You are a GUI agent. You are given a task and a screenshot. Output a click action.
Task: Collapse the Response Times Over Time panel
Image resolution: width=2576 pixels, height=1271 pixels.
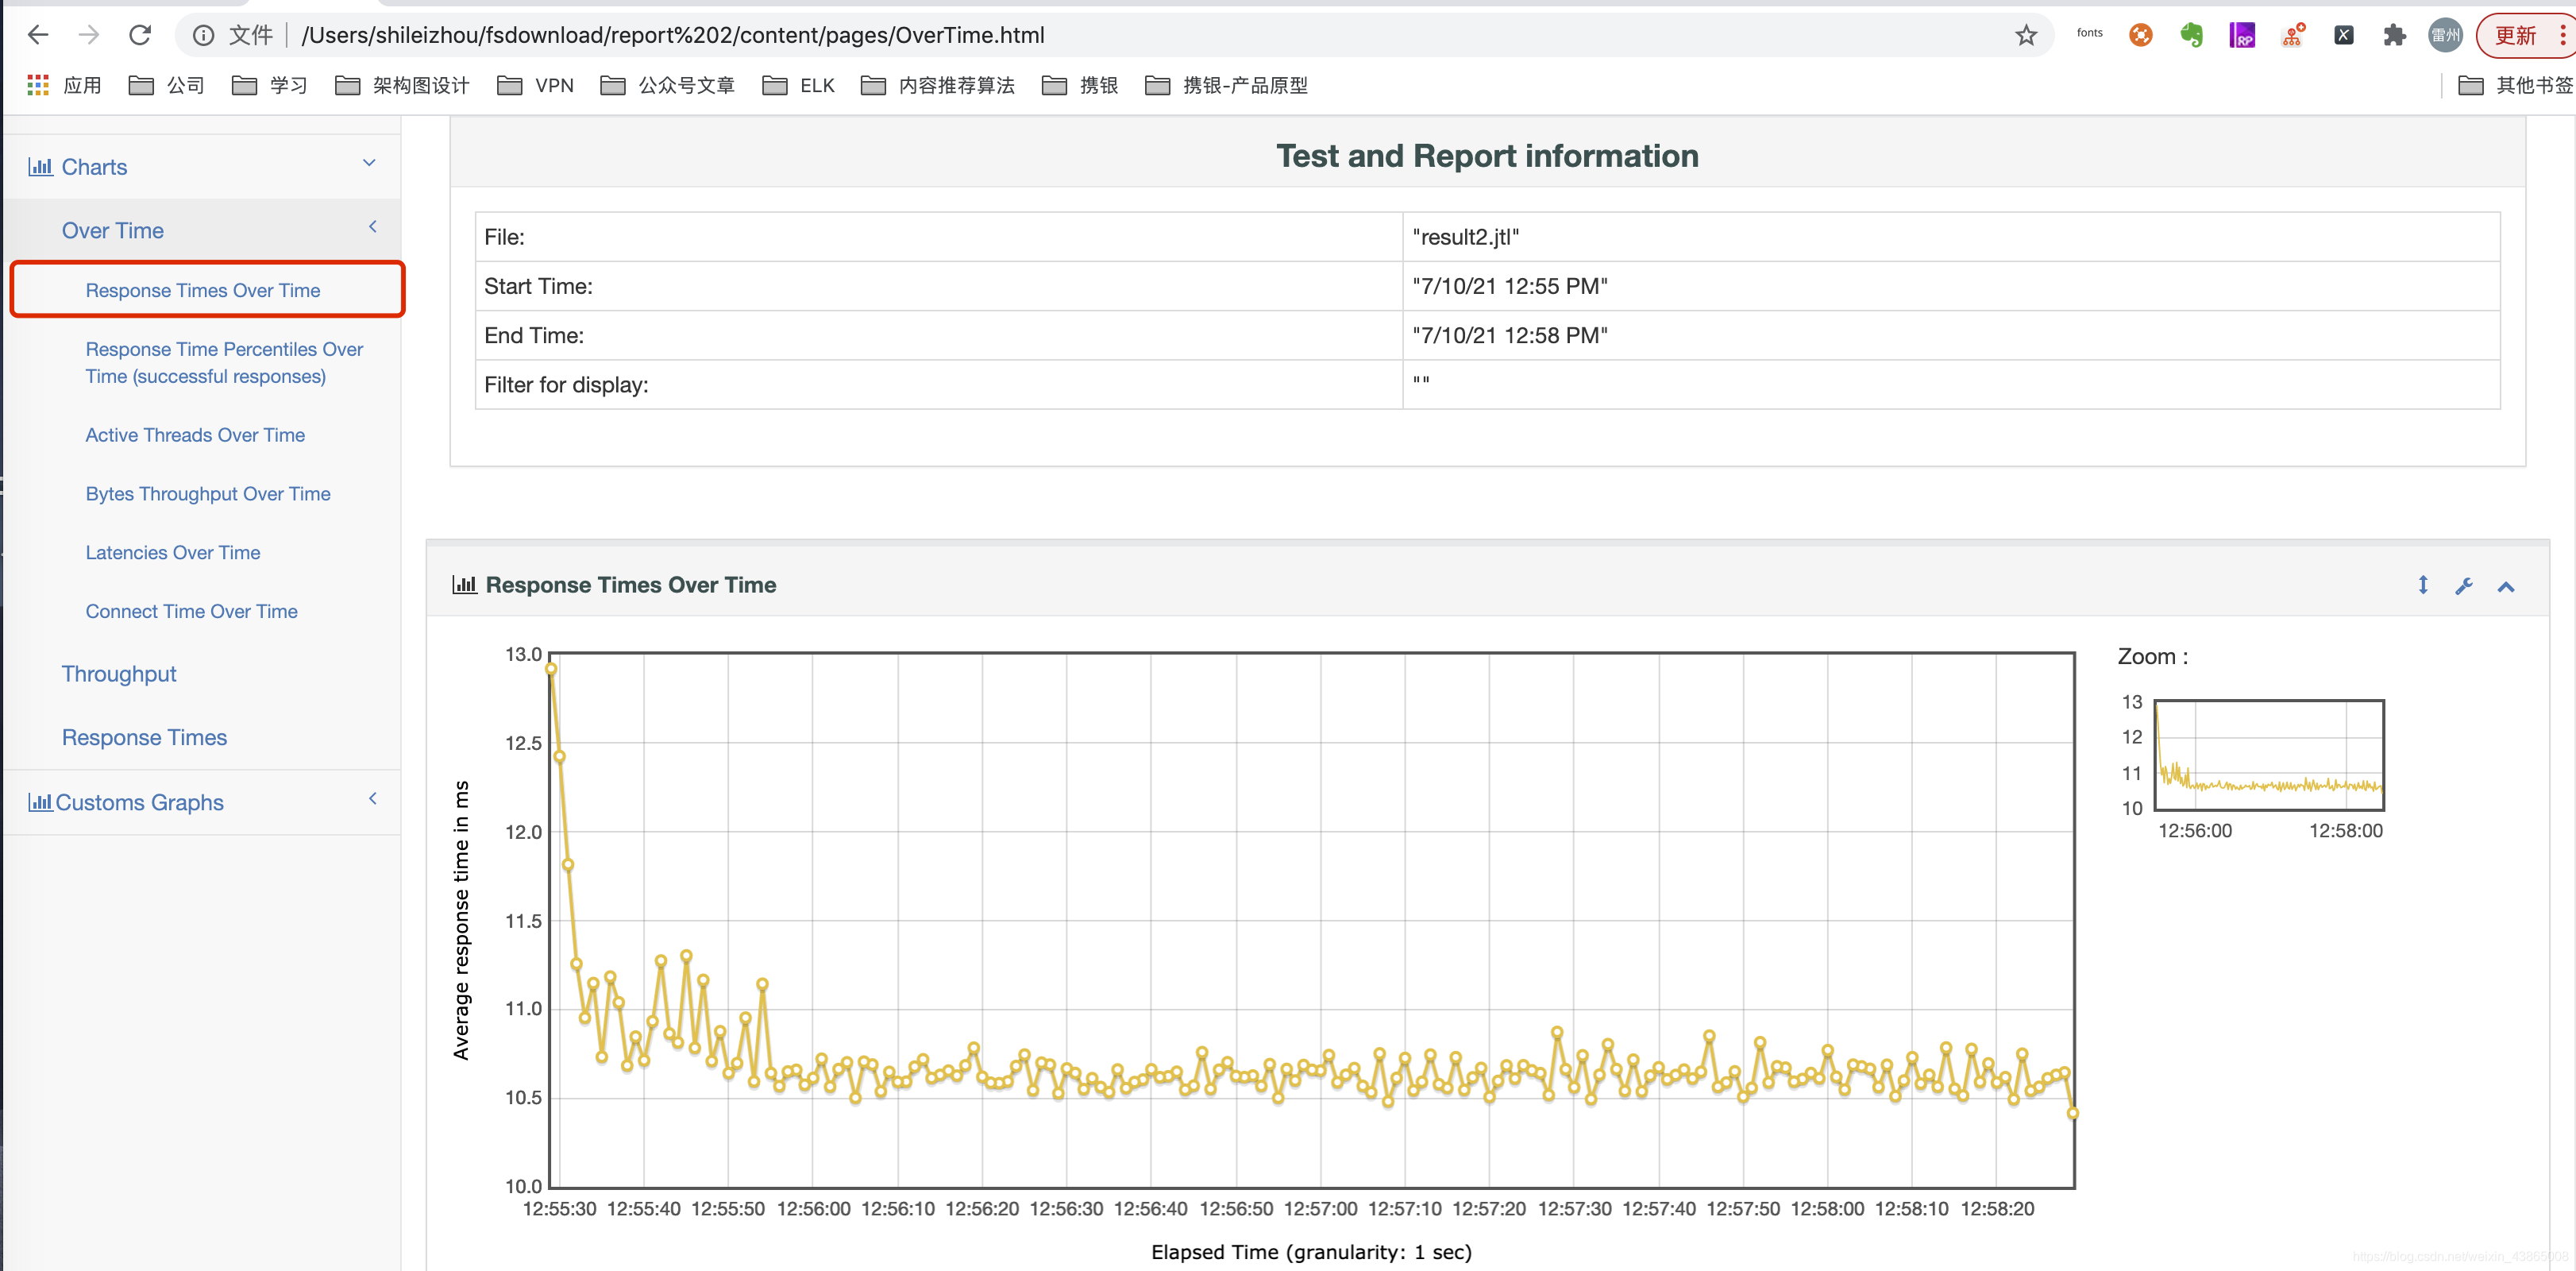2505,586
